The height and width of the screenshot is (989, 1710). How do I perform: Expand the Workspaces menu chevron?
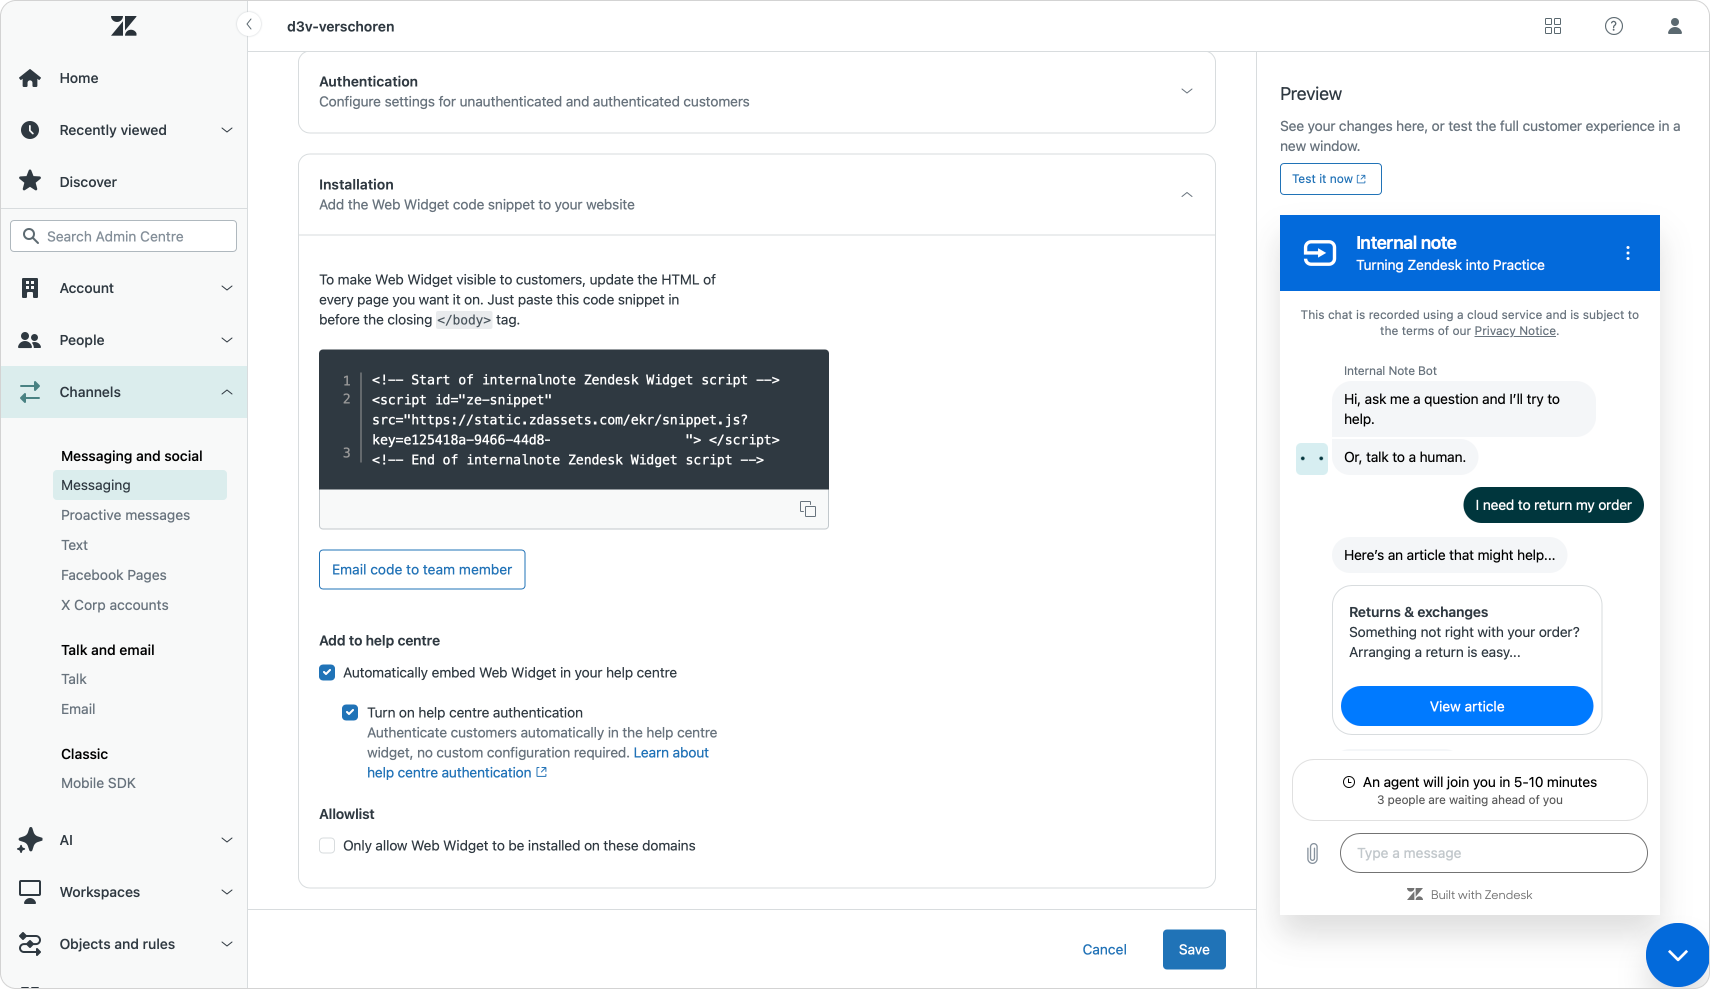[x=227, y=892]
